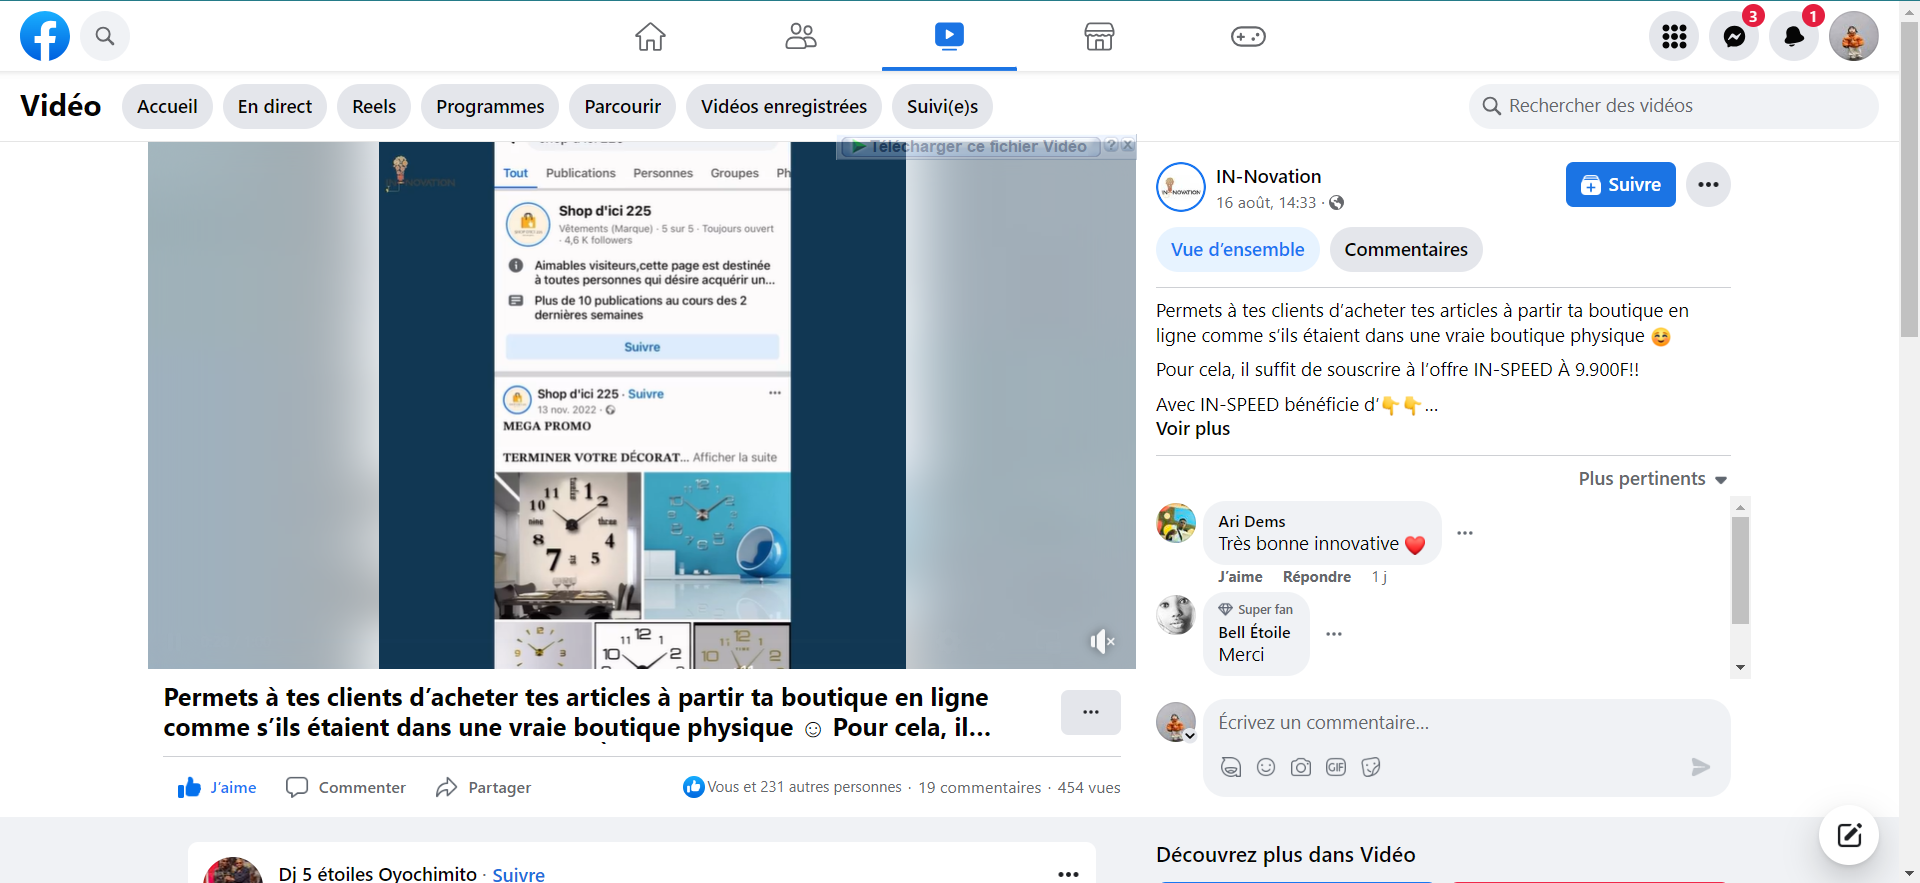Click the Partager button below the video
Viewport: 1920px width, 883px height.
484,788
